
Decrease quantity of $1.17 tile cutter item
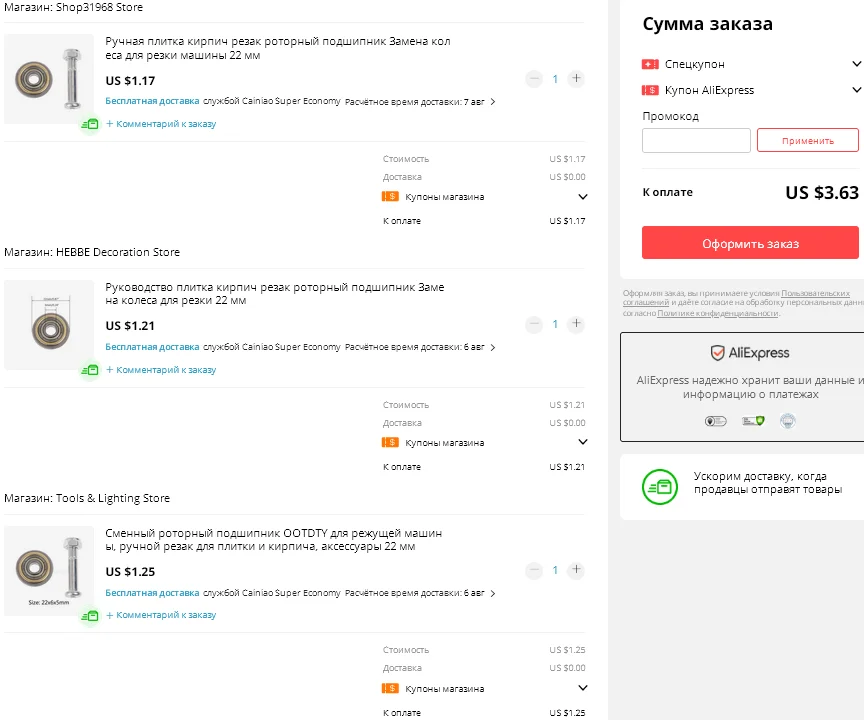click(534, 79)
